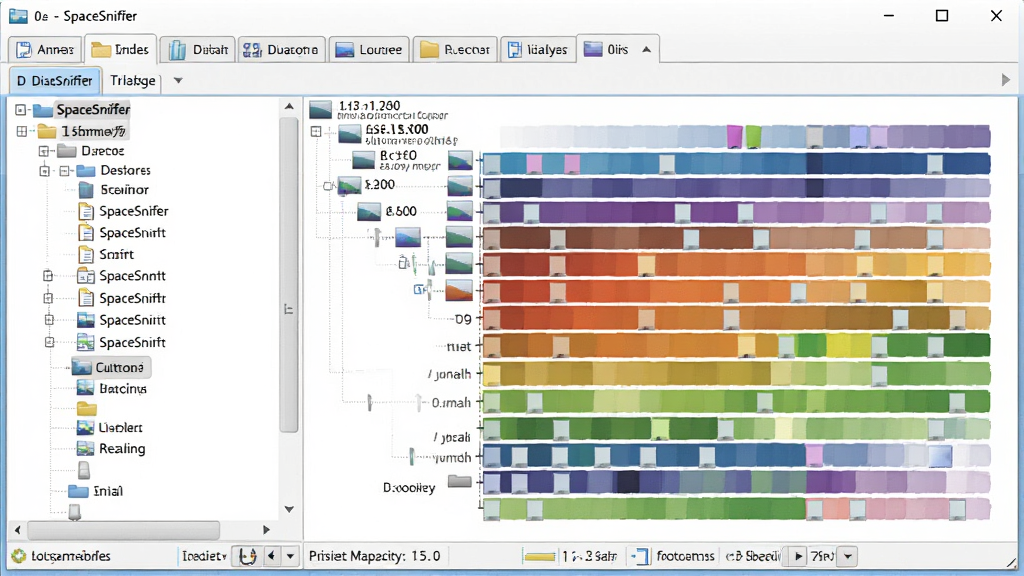
Task: Select the 1Sbmmeify yellow folder
Action: click(46, 131)
